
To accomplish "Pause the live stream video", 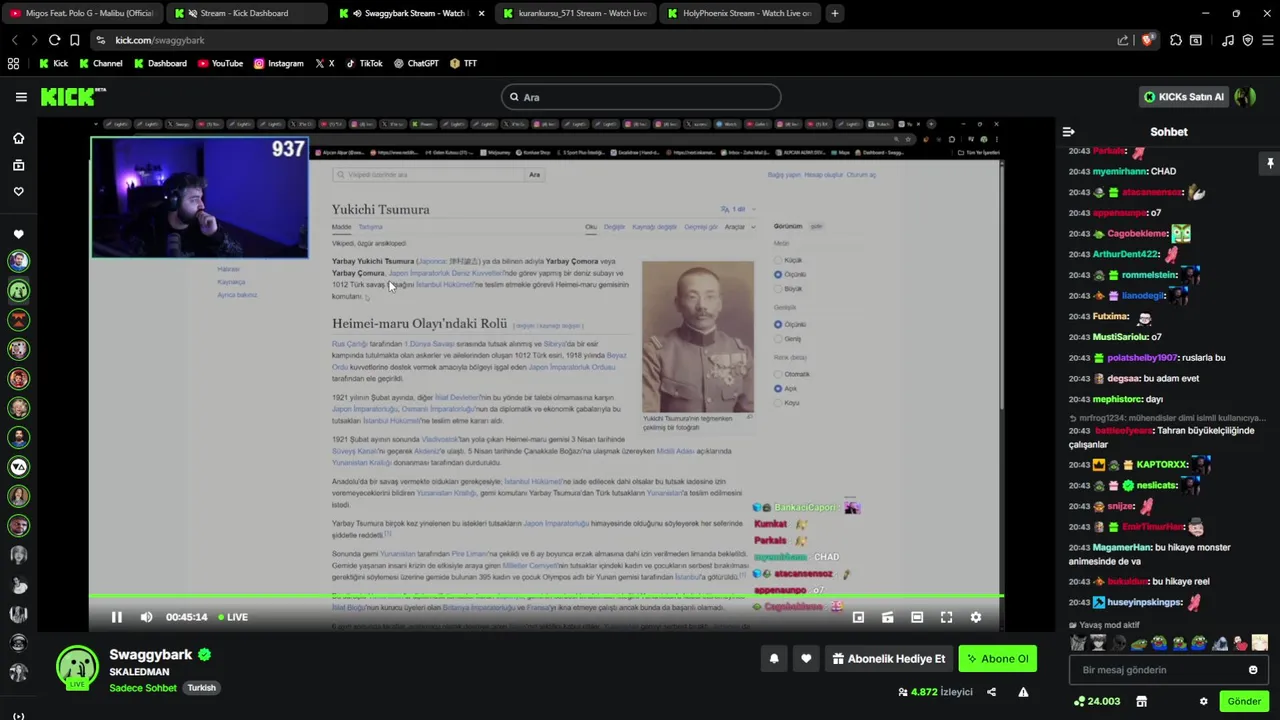I will 116,617.
